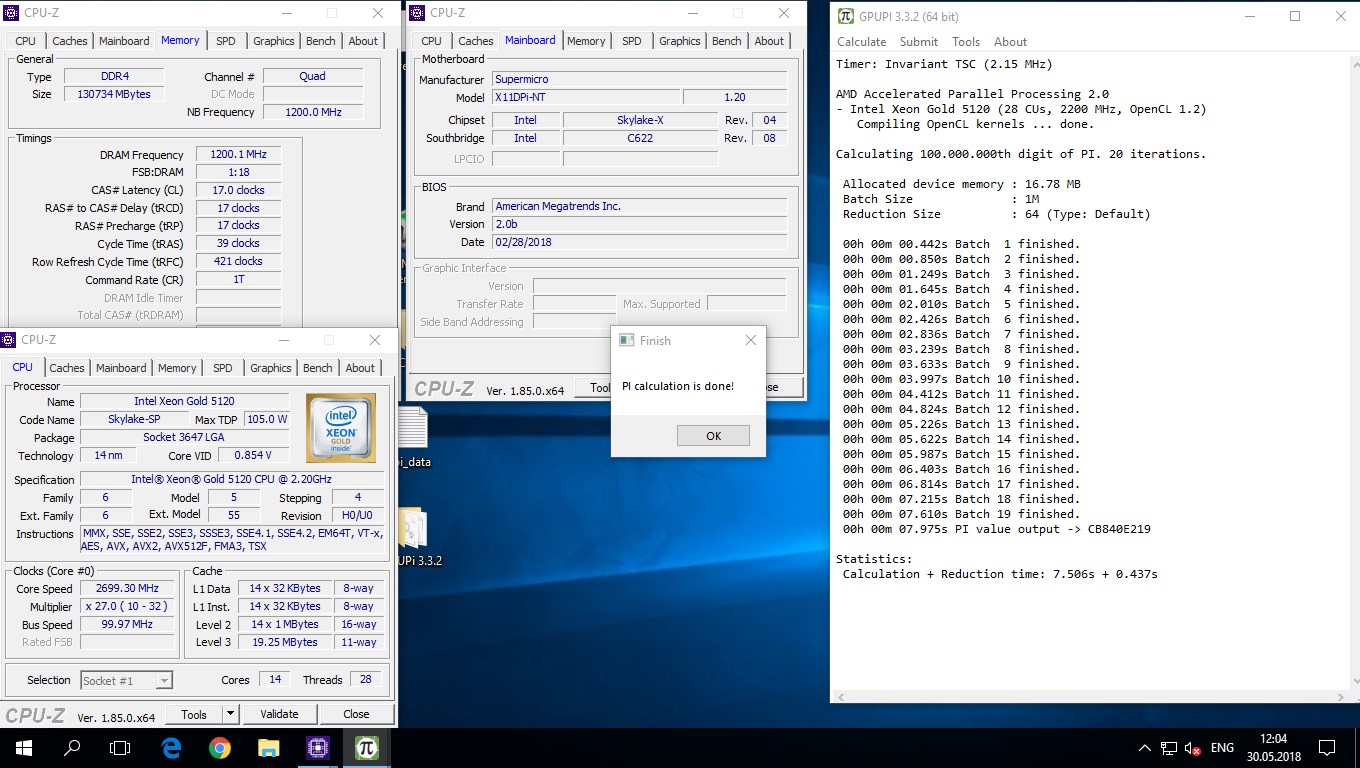
Task: Click Supermicro manufacturer field
Action: click(640, 79)
